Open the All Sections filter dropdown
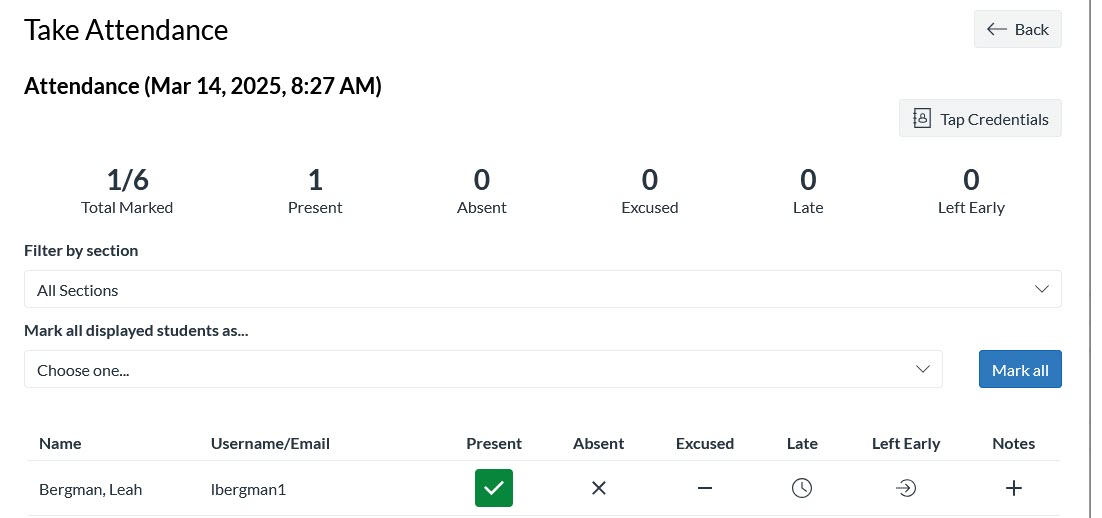1102x518 pixels. 542,290
